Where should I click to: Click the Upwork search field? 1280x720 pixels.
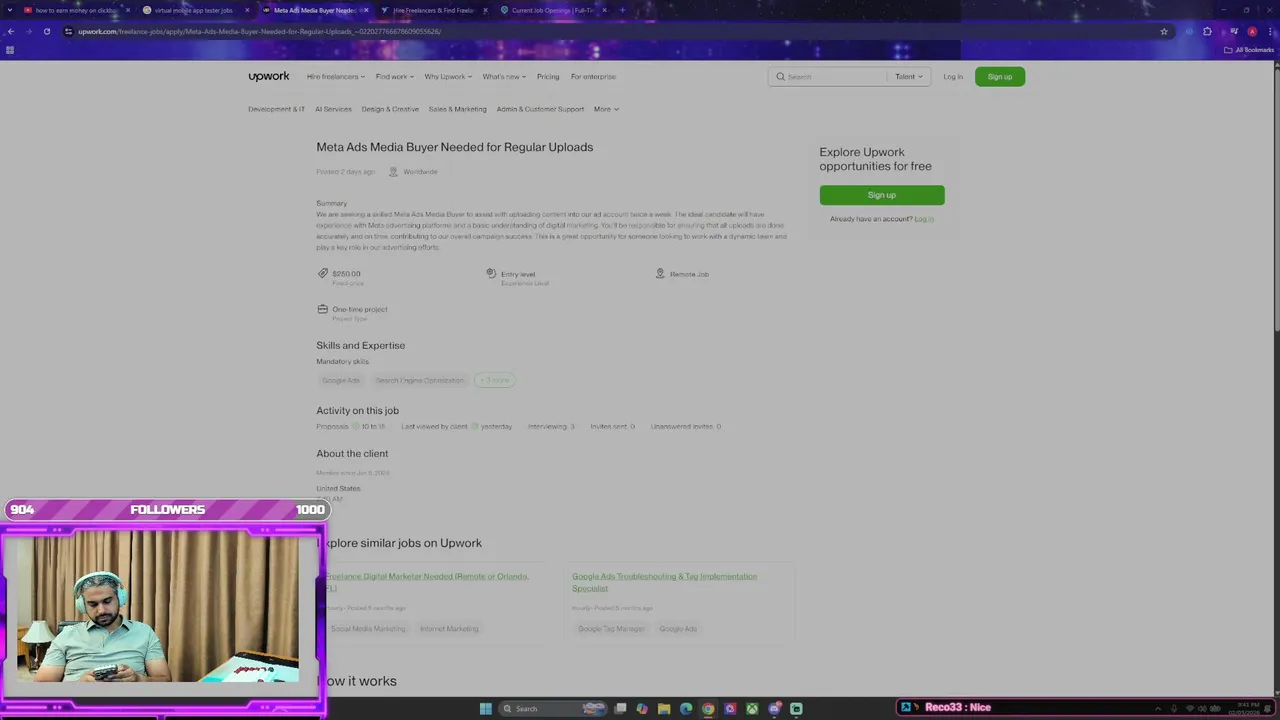(x=828, y=77)
